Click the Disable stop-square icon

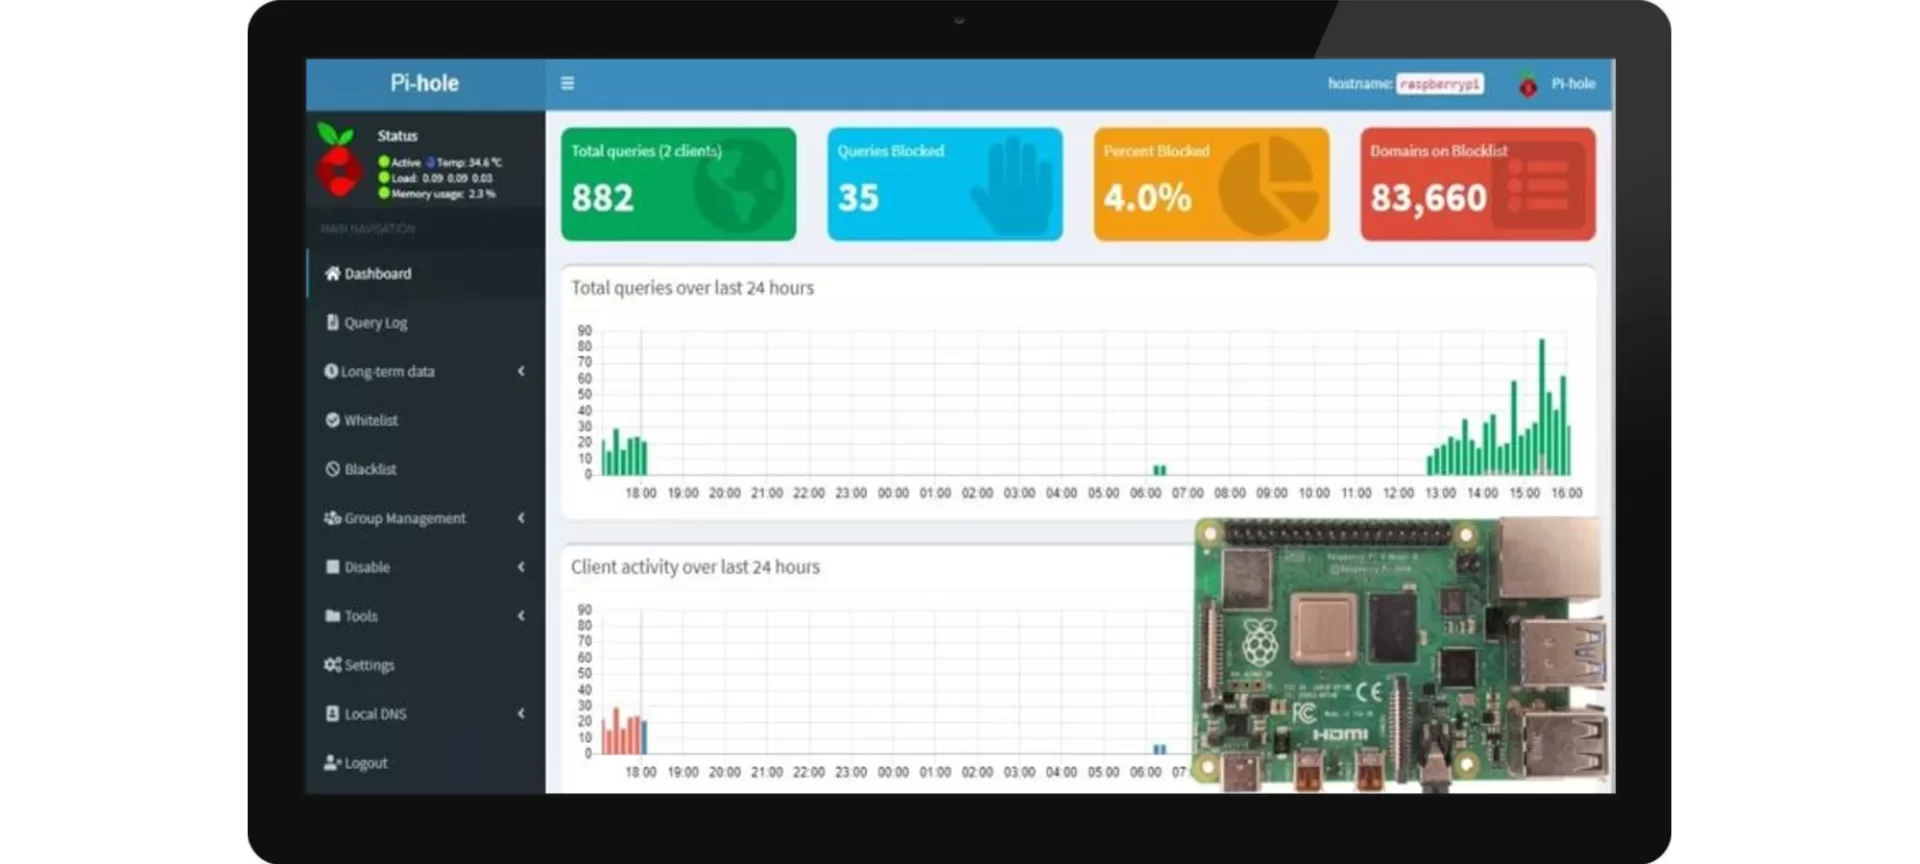pyautogui.click(x=332, y=567)
